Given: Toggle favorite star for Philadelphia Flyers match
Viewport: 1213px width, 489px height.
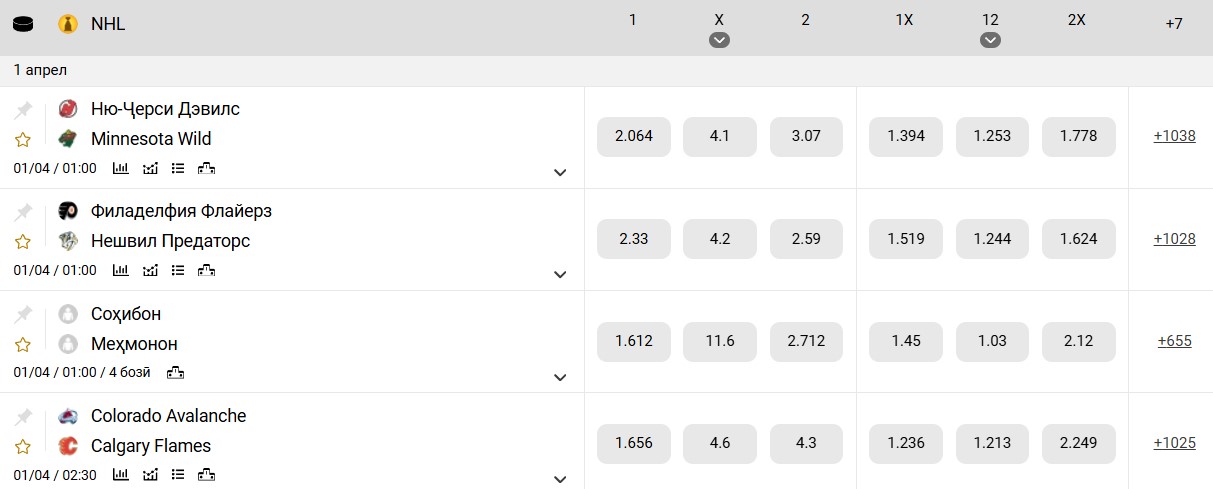Looking at the screenshot, I should pyautogui.click(x=23, y=241).
